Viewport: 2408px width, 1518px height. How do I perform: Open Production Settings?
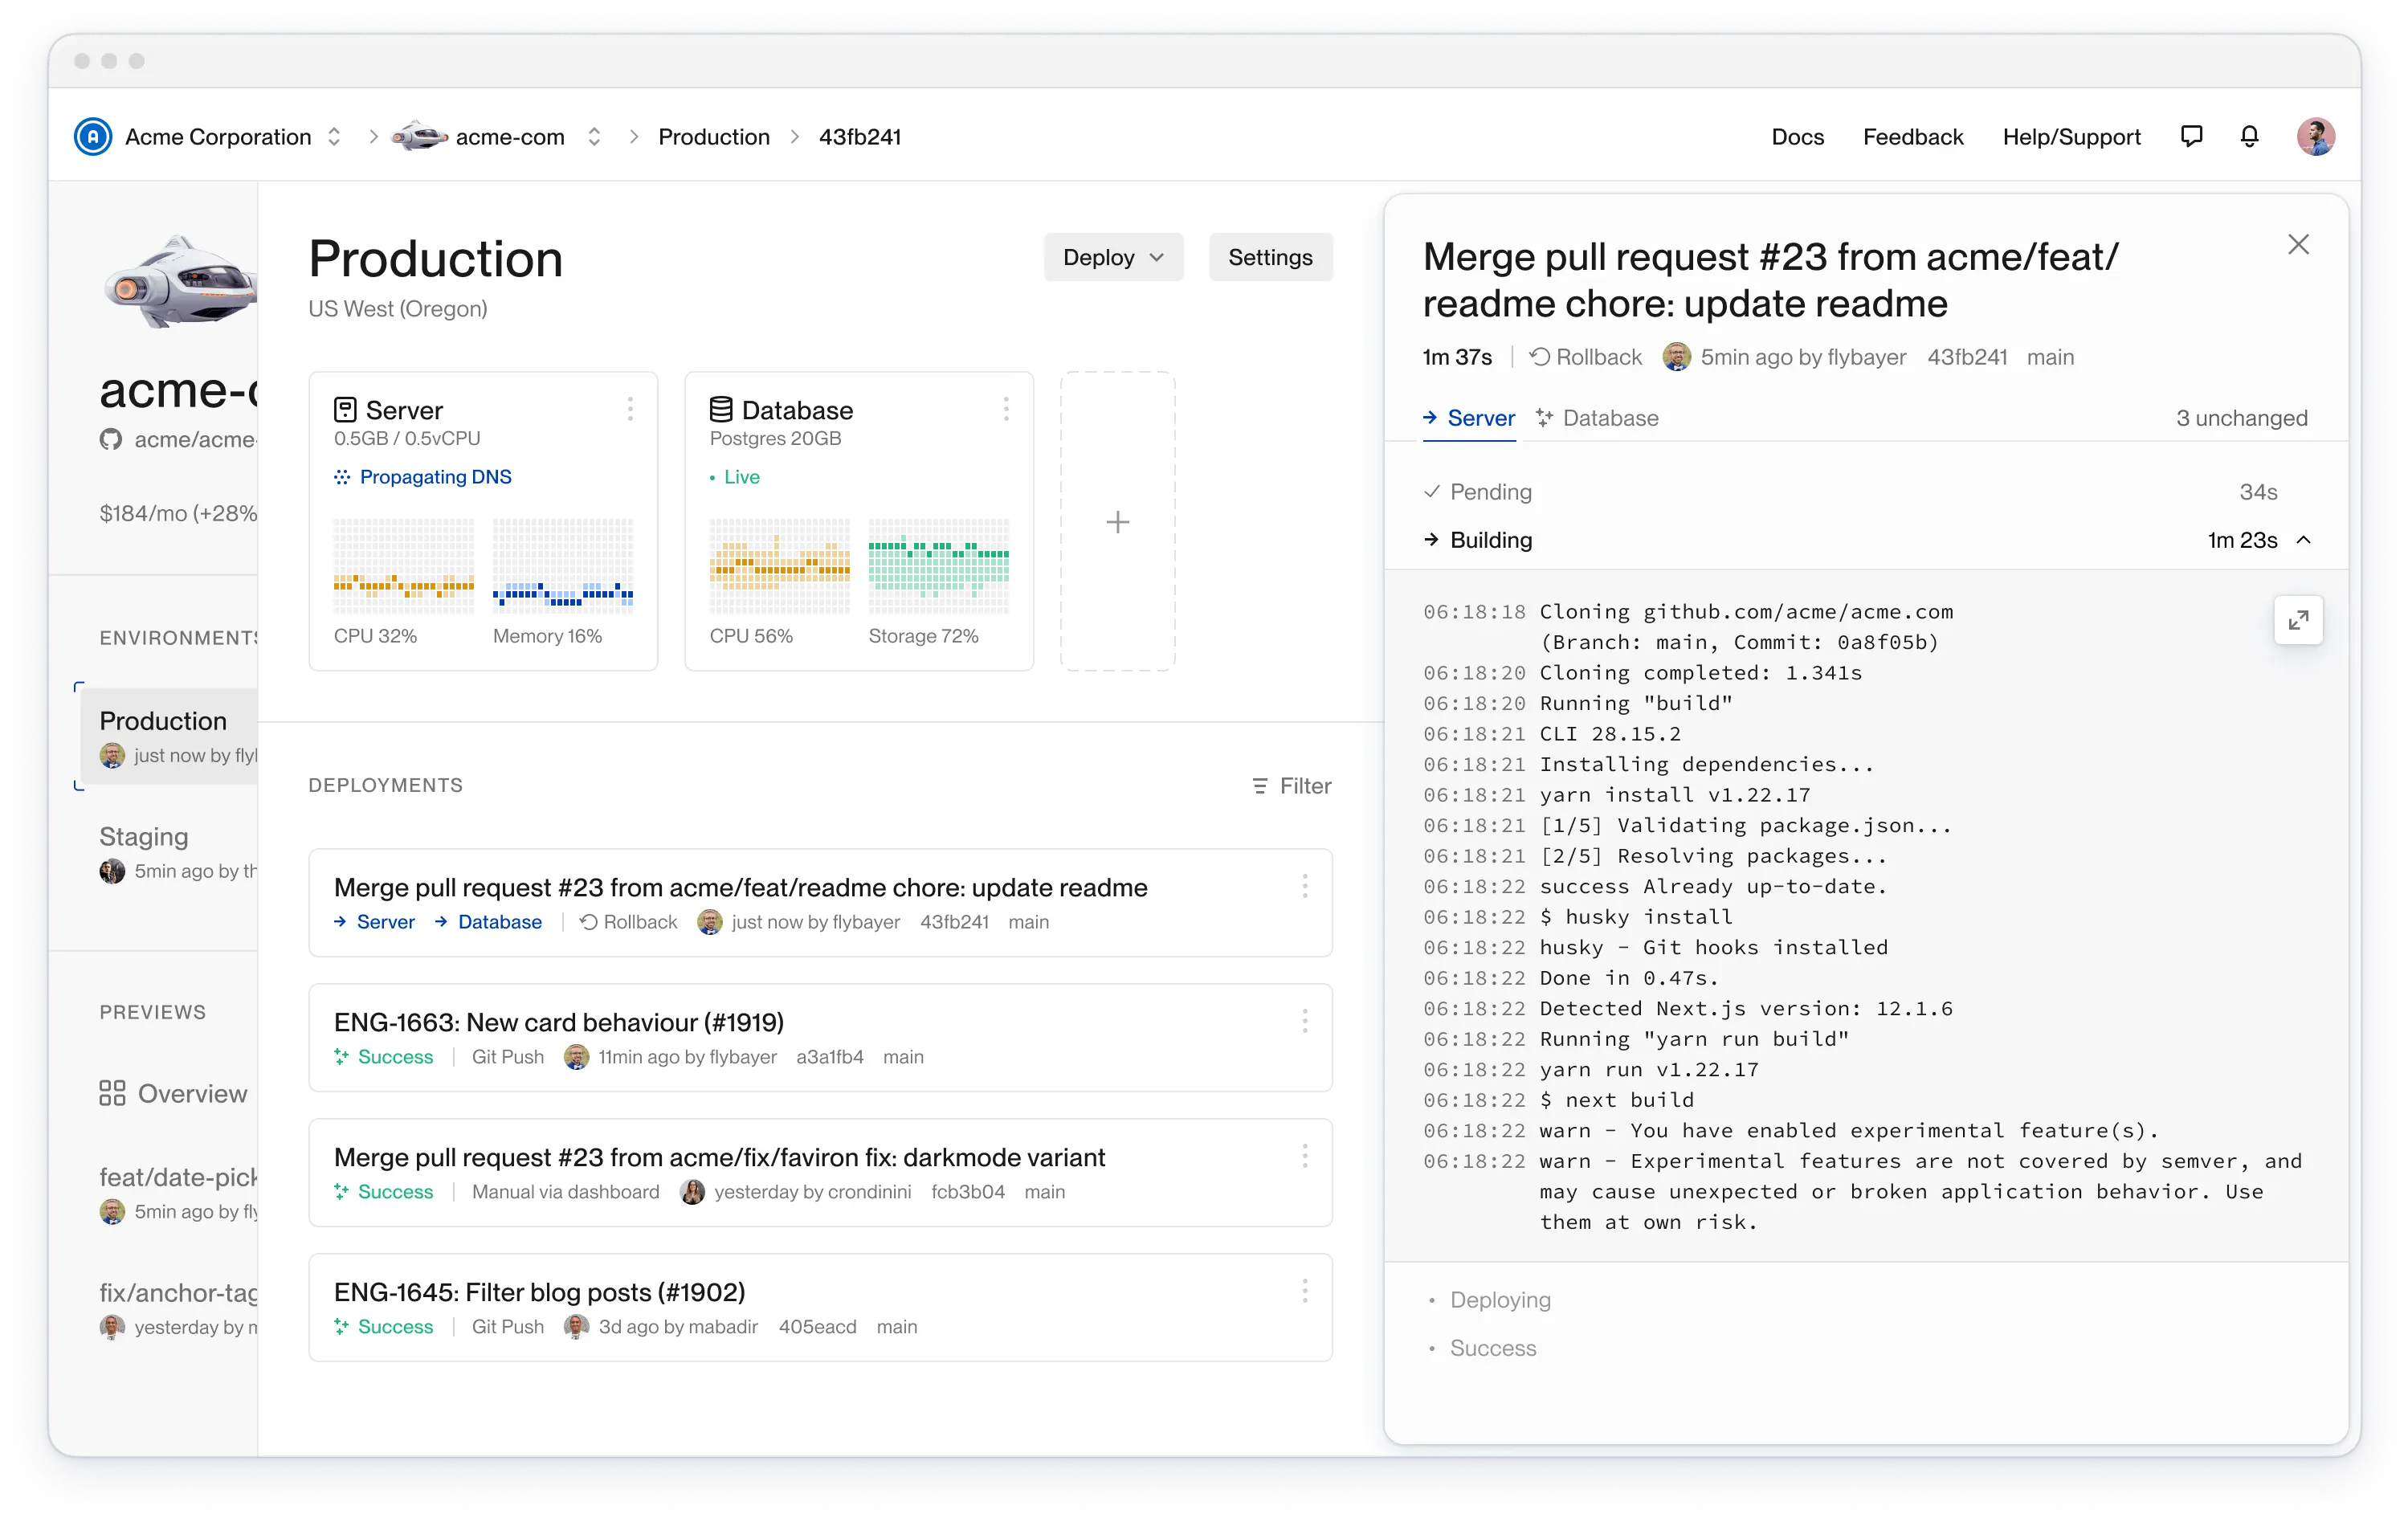coord(1270,257)
